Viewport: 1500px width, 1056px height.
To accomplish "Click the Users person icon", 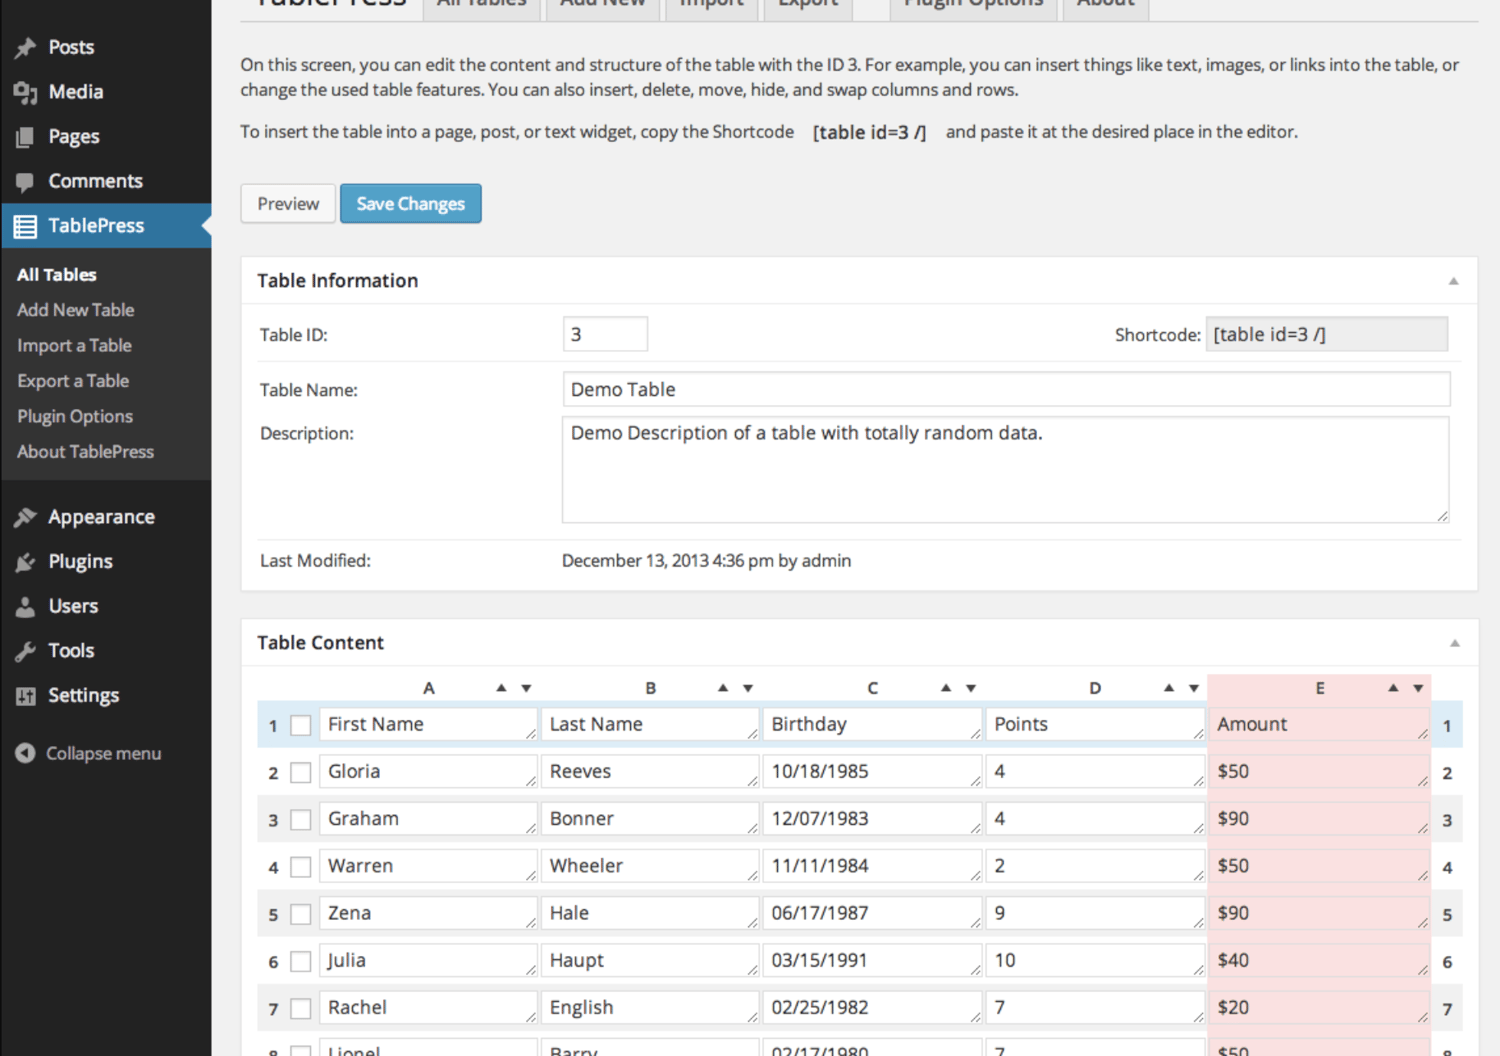I will (x=26, y=606).
